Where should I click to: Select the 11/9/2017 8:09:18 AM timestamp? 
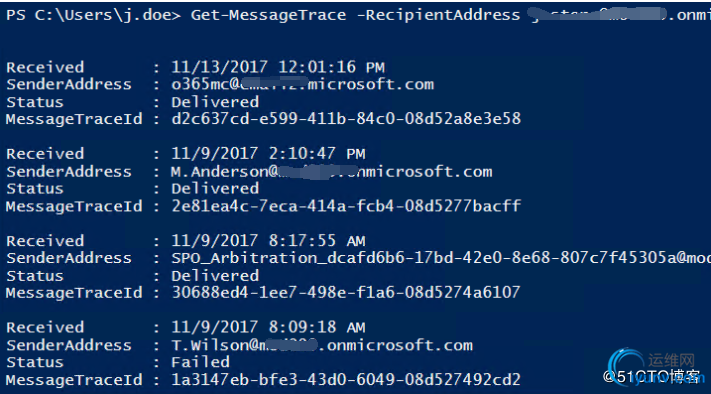click(268, 327)
